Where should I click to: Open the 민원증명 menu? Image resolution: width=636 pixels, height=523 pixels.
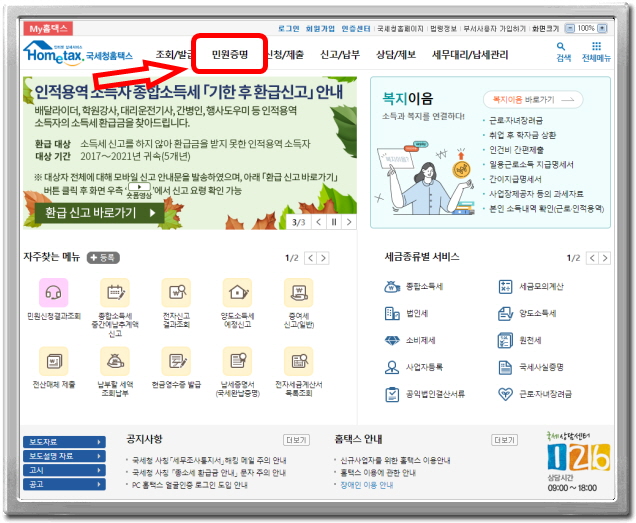point(230,54)
